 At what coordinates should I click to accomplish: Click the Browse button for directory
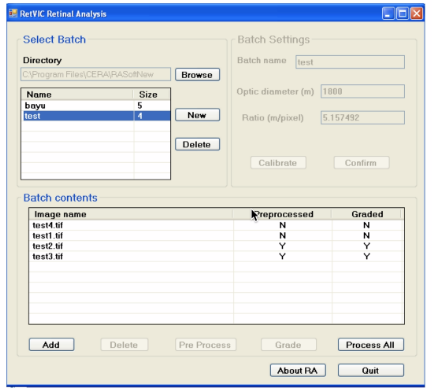point(197,75)
